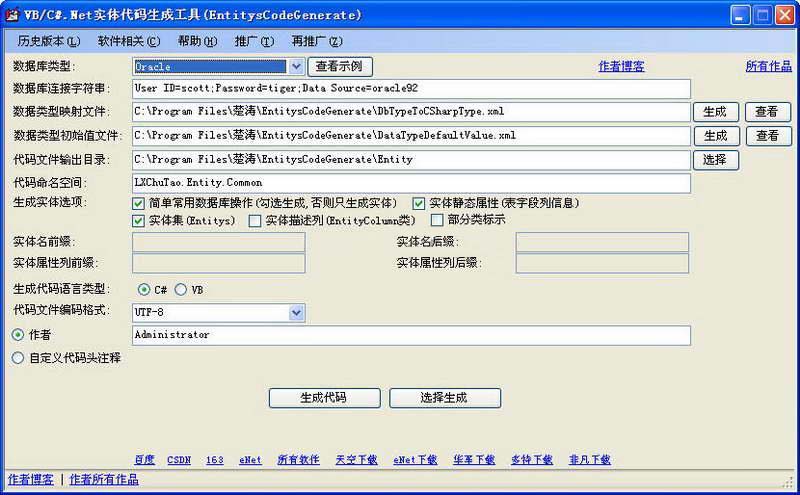The image size is (800, 495).
Task: Uncheck the 简单常用数据库操作 checkbox
Action: [x=139, y=203]
